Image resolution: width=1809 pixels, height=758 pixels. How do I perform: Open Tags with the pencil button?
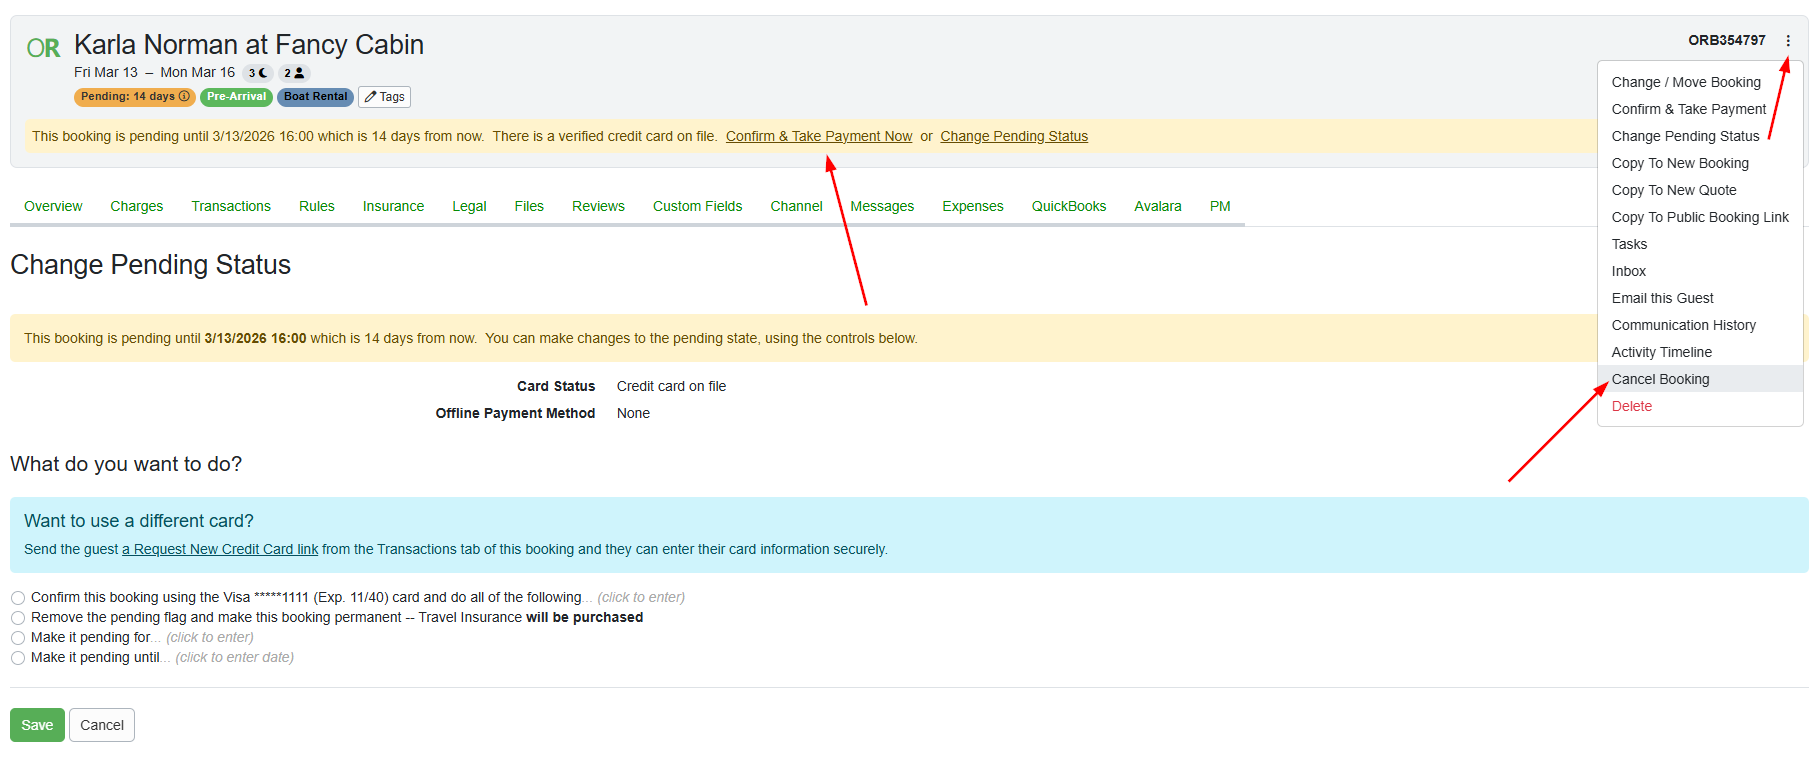[384, 97]
